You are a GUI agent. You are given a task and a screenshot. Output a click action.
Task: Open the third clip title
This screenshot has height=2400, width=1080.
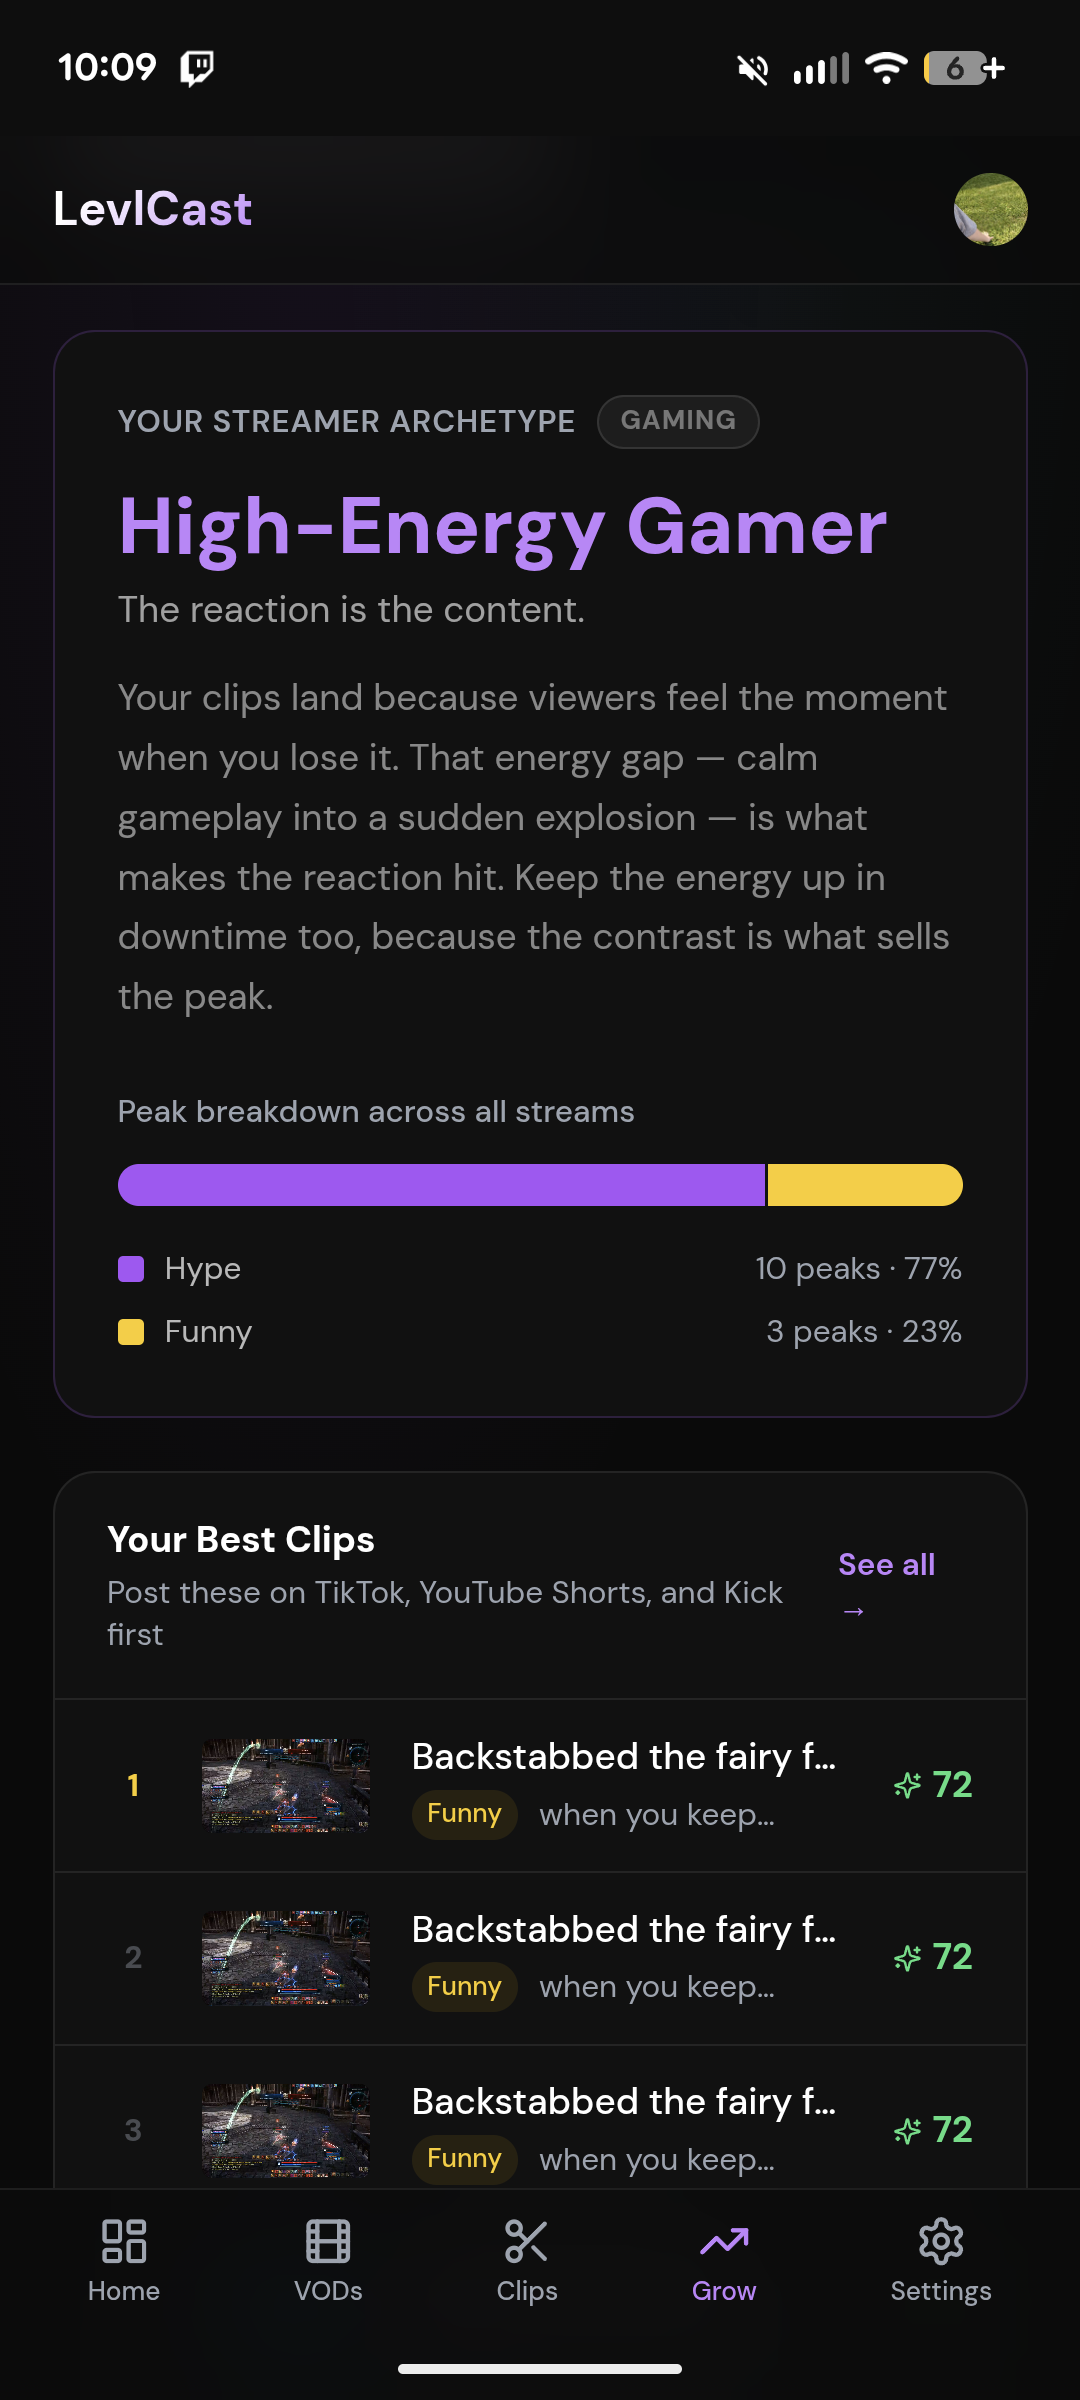[623, 2102]
